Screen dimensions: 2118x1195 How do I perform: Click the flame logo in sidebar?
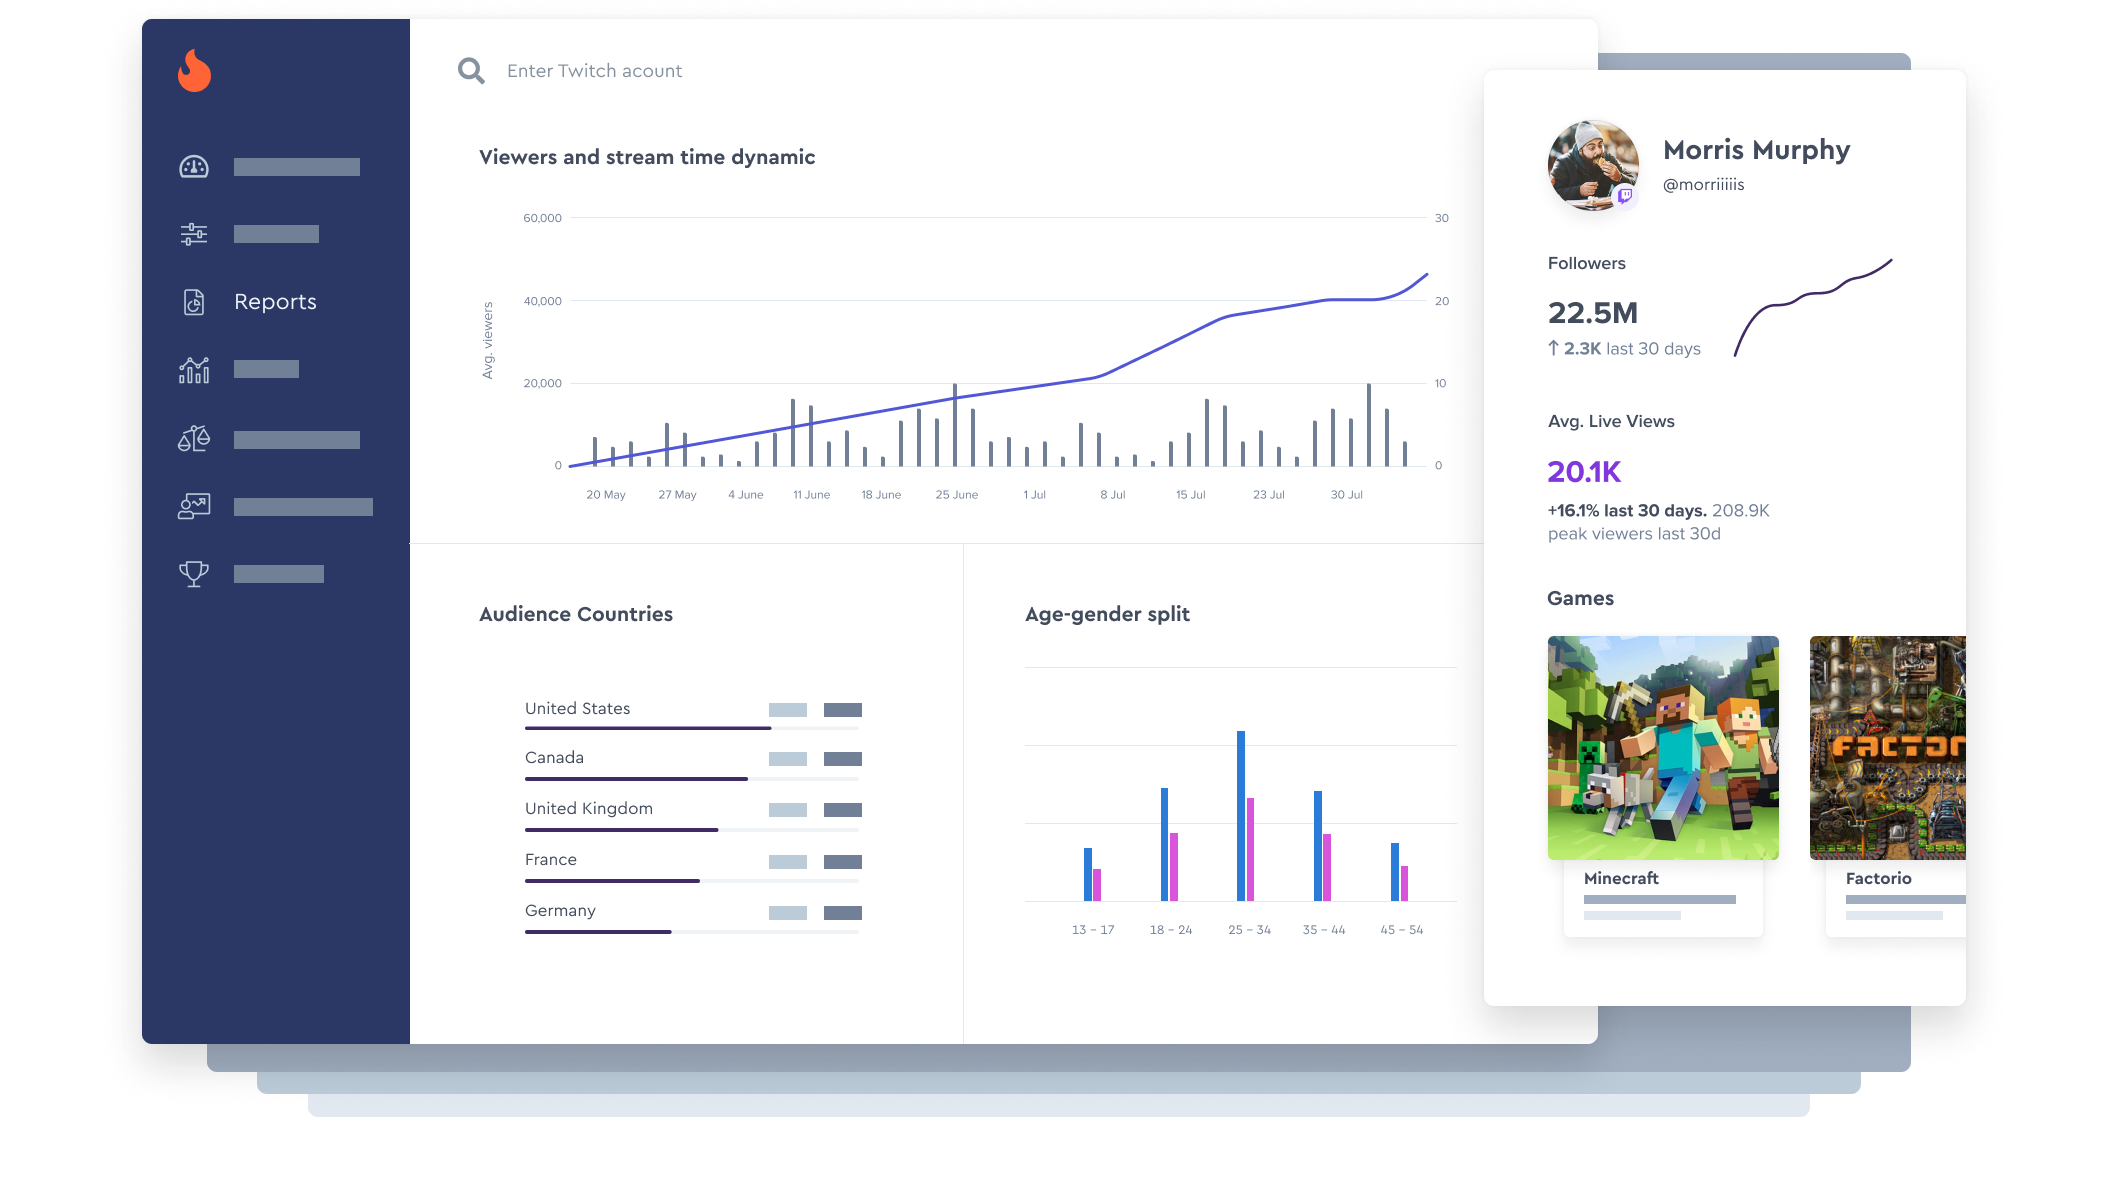coord(194,71)
